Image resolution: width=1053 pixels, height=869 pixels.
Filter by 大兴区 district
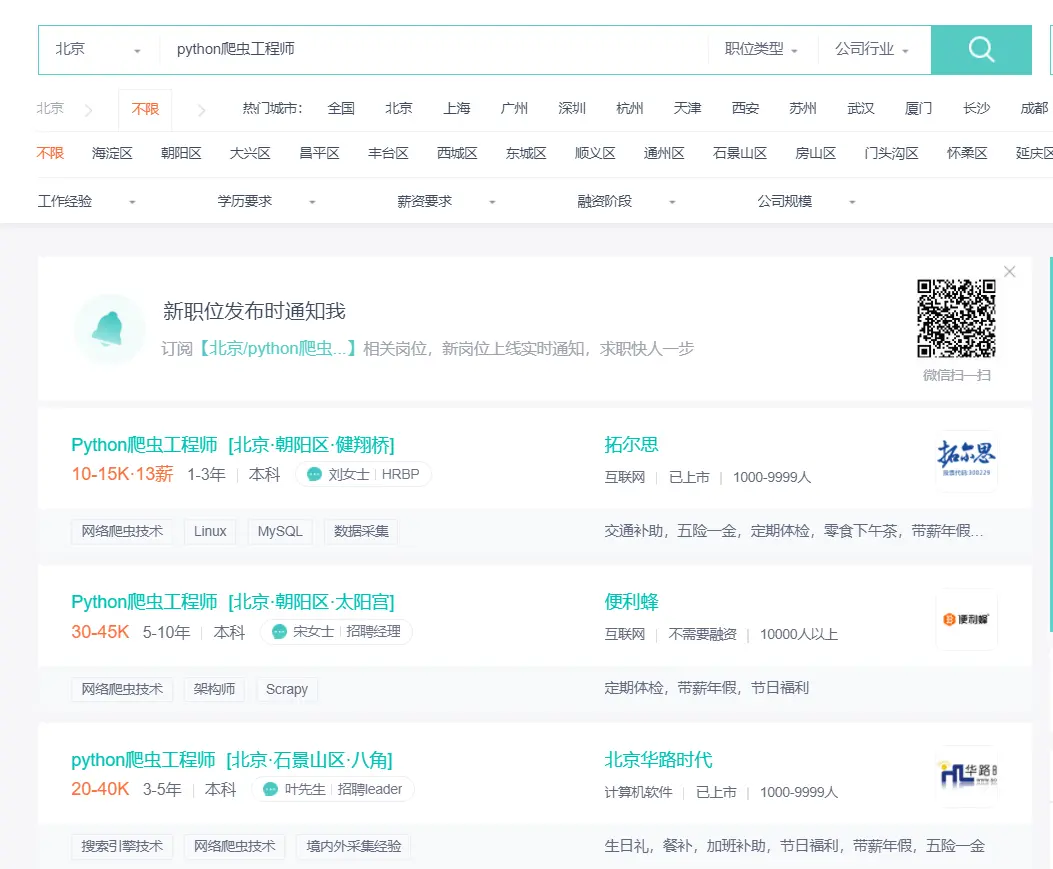(250, 153)
